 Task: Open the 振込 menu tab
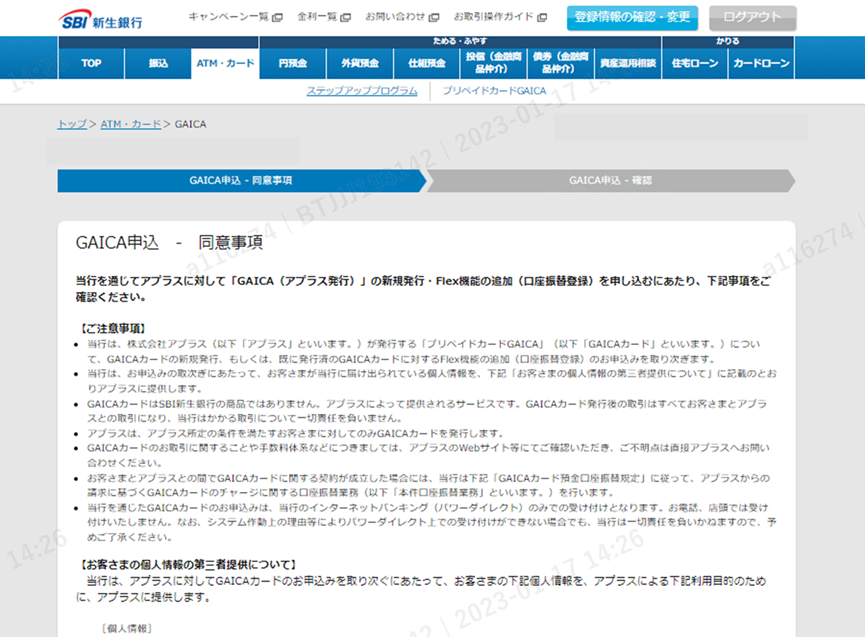pos(158,63)
